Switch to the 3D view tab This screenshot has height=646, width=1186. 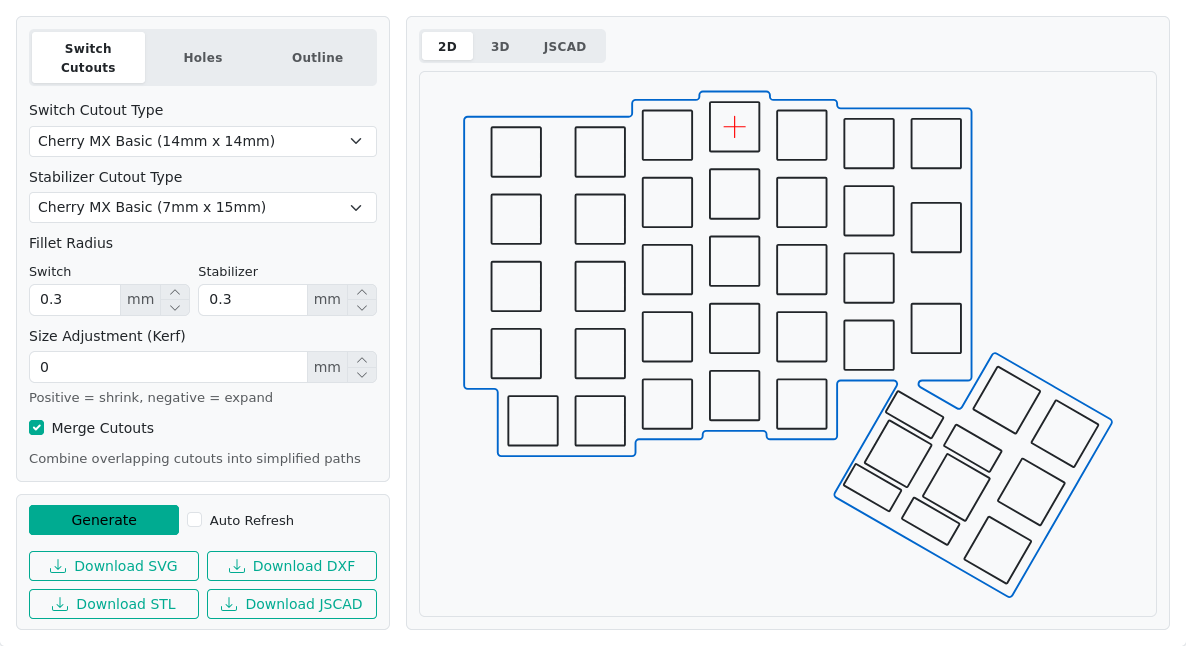coord(500,46)
